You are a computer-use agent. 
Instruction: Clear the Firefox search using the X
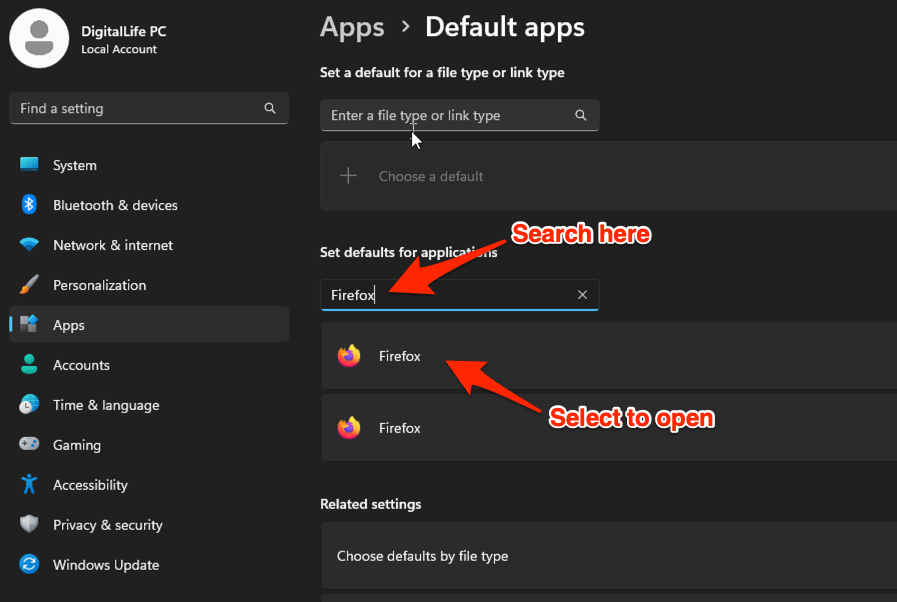pyautogui.click(x=582, y=294)
